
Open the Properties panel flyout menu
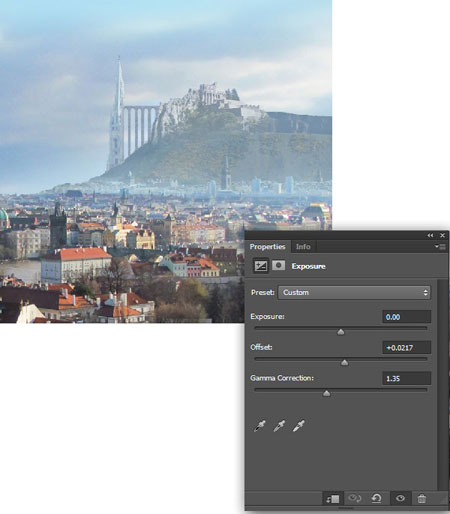click(x=440, y=247)
